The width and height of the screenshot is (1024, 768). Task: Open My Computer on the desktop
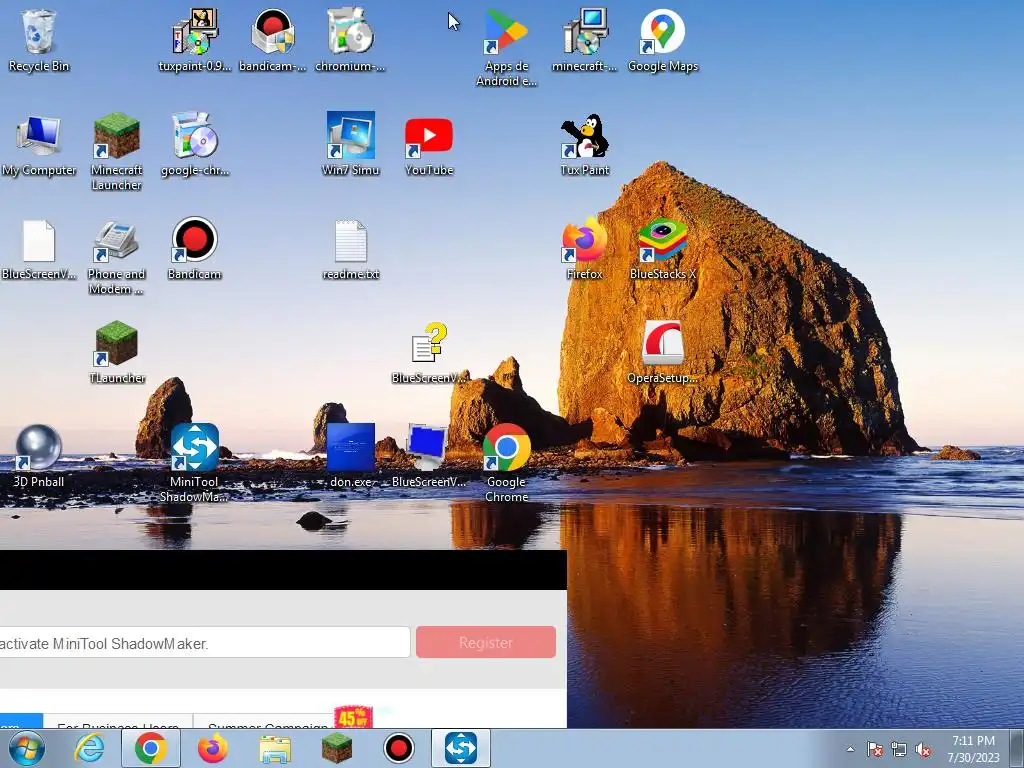pyautogui.click(x=39, y=144)
